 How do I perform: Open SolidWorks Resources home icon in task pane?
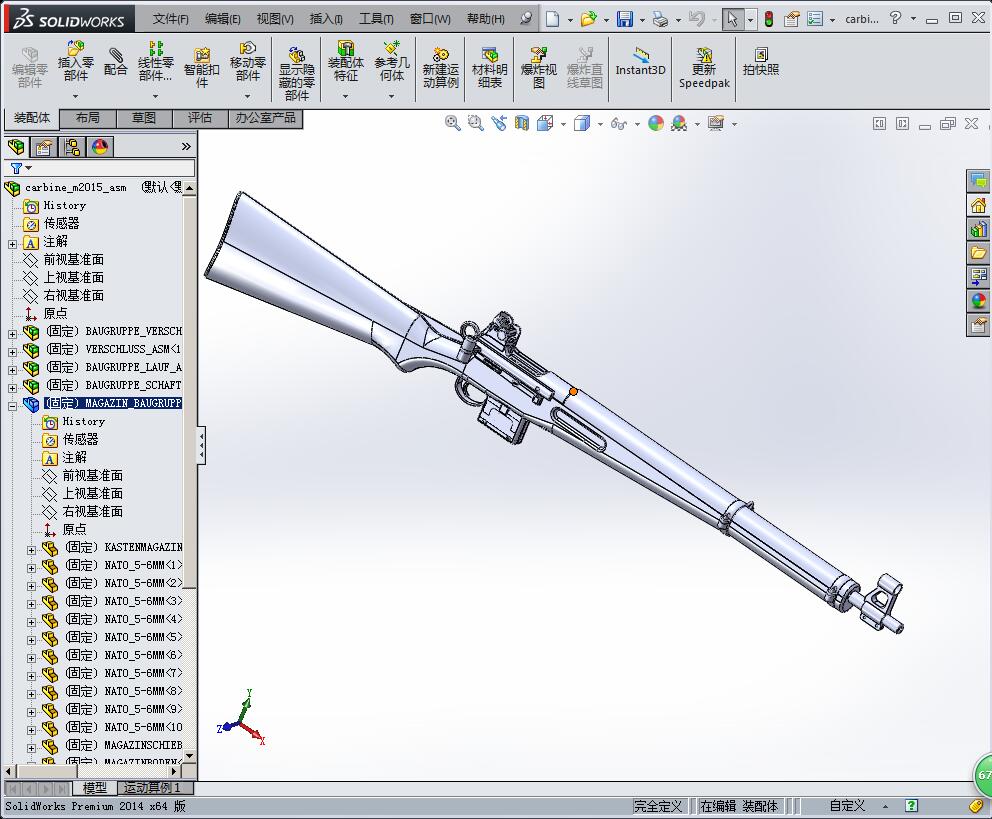(979, 206)
